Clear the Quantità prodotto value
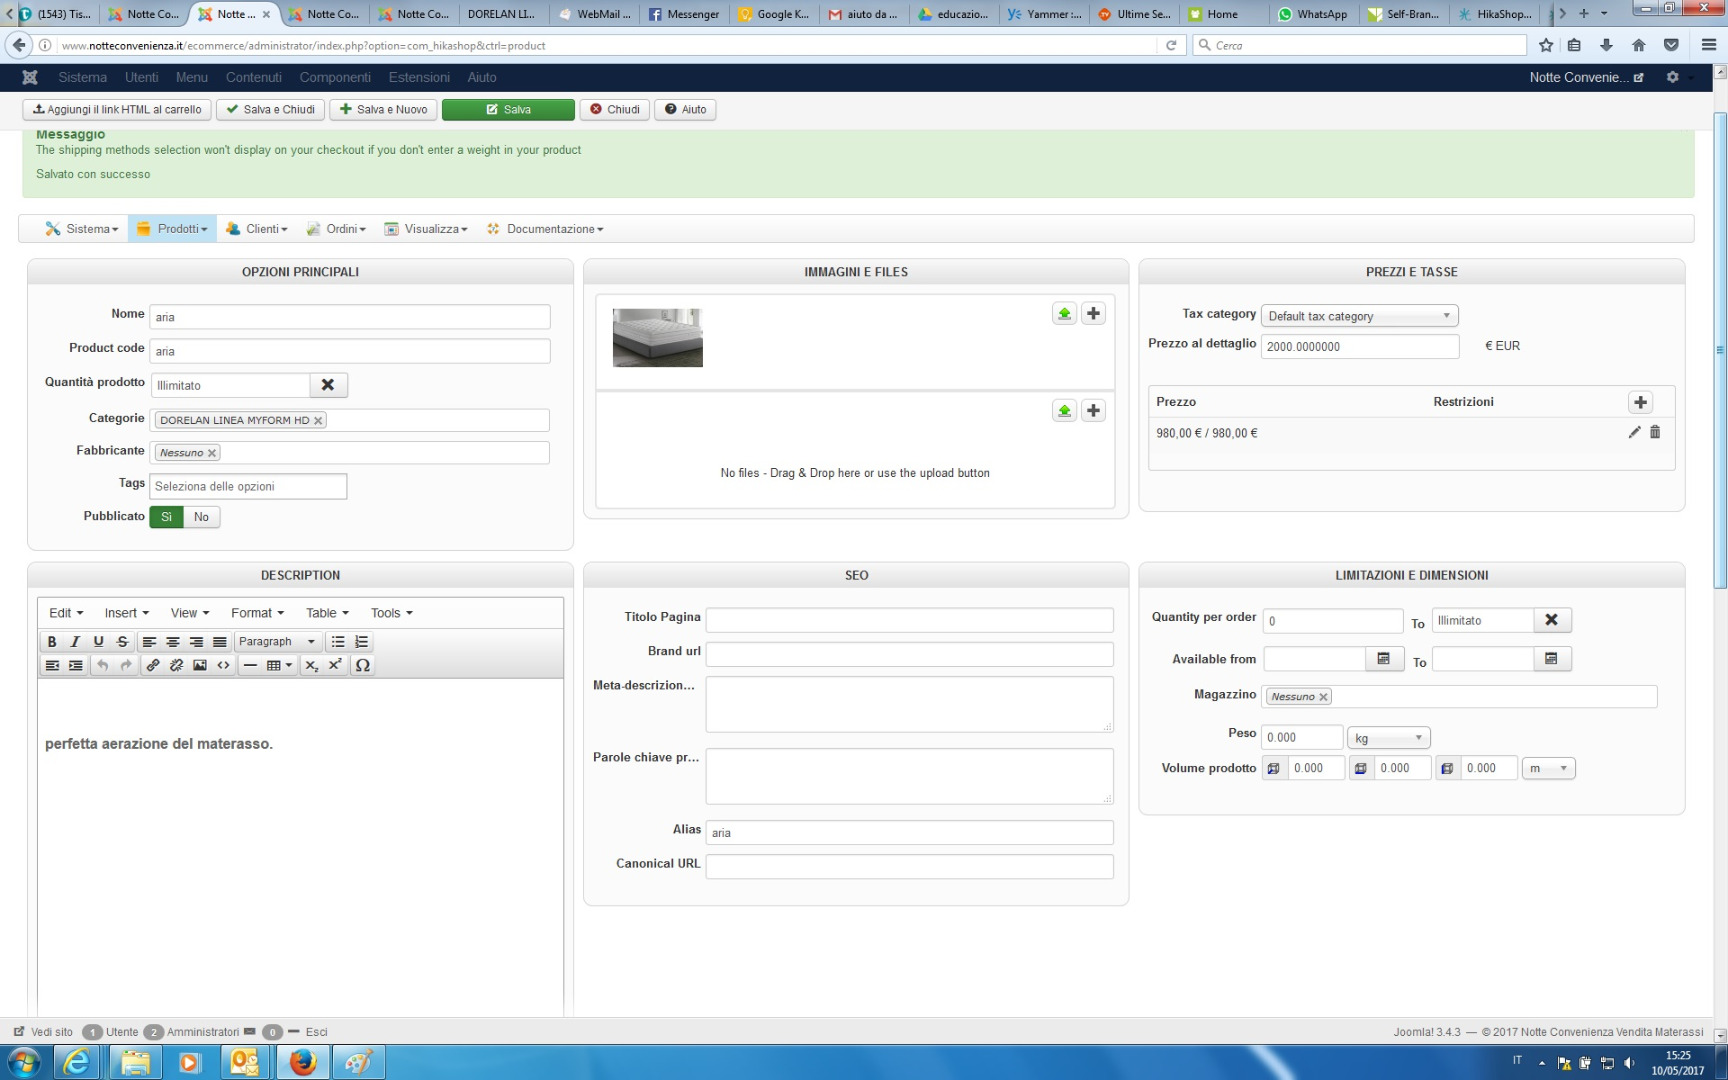Image resolution: width=1728 pixels, height=1080 pixels. [328, 385]
